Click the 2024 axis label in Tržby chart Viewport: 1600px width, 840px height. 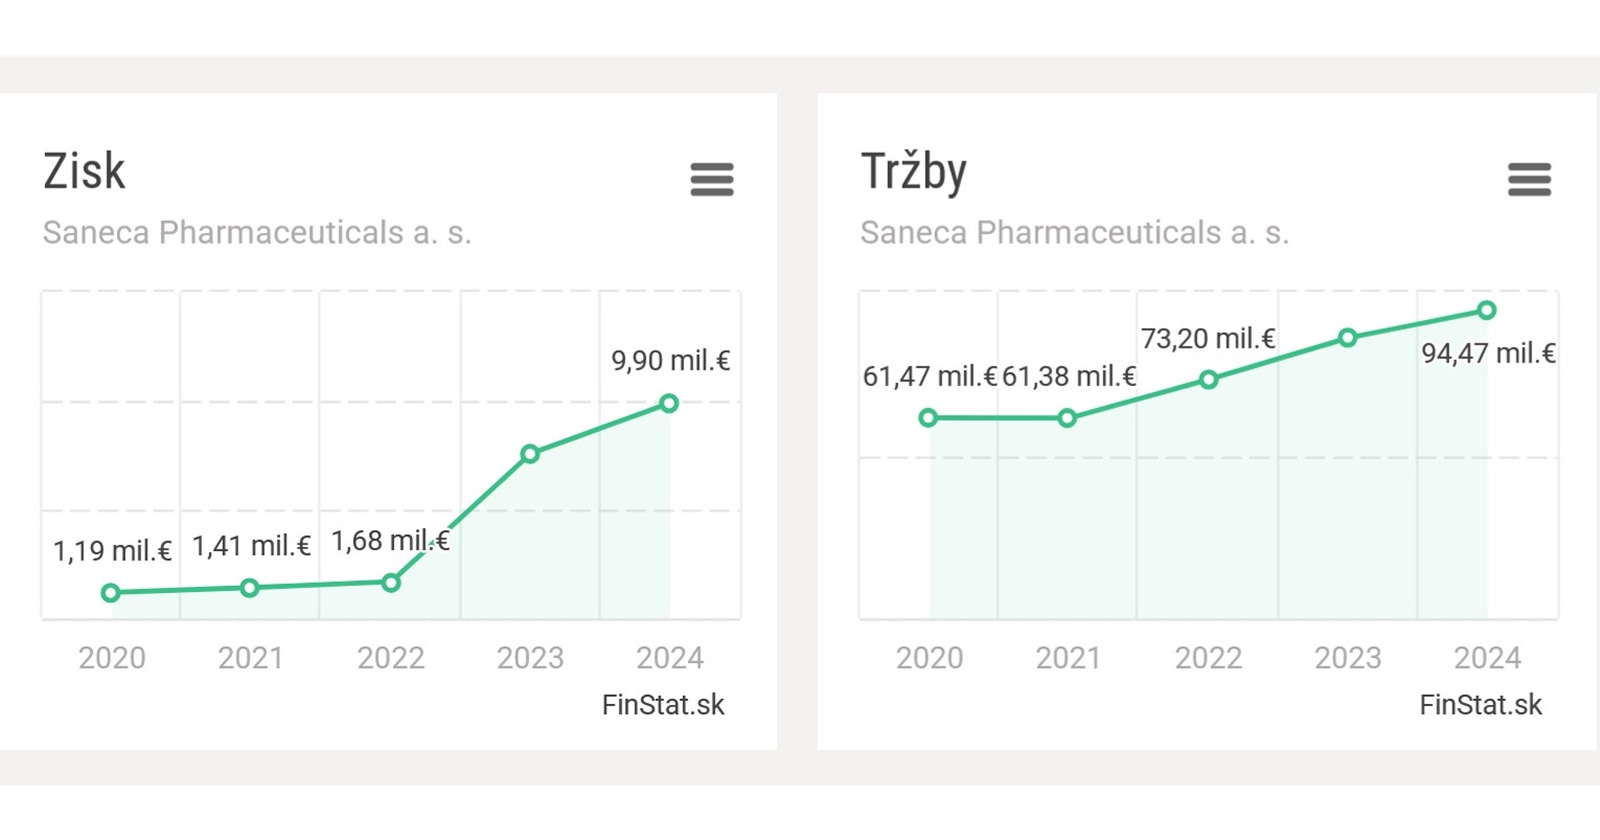(1487, 658)
